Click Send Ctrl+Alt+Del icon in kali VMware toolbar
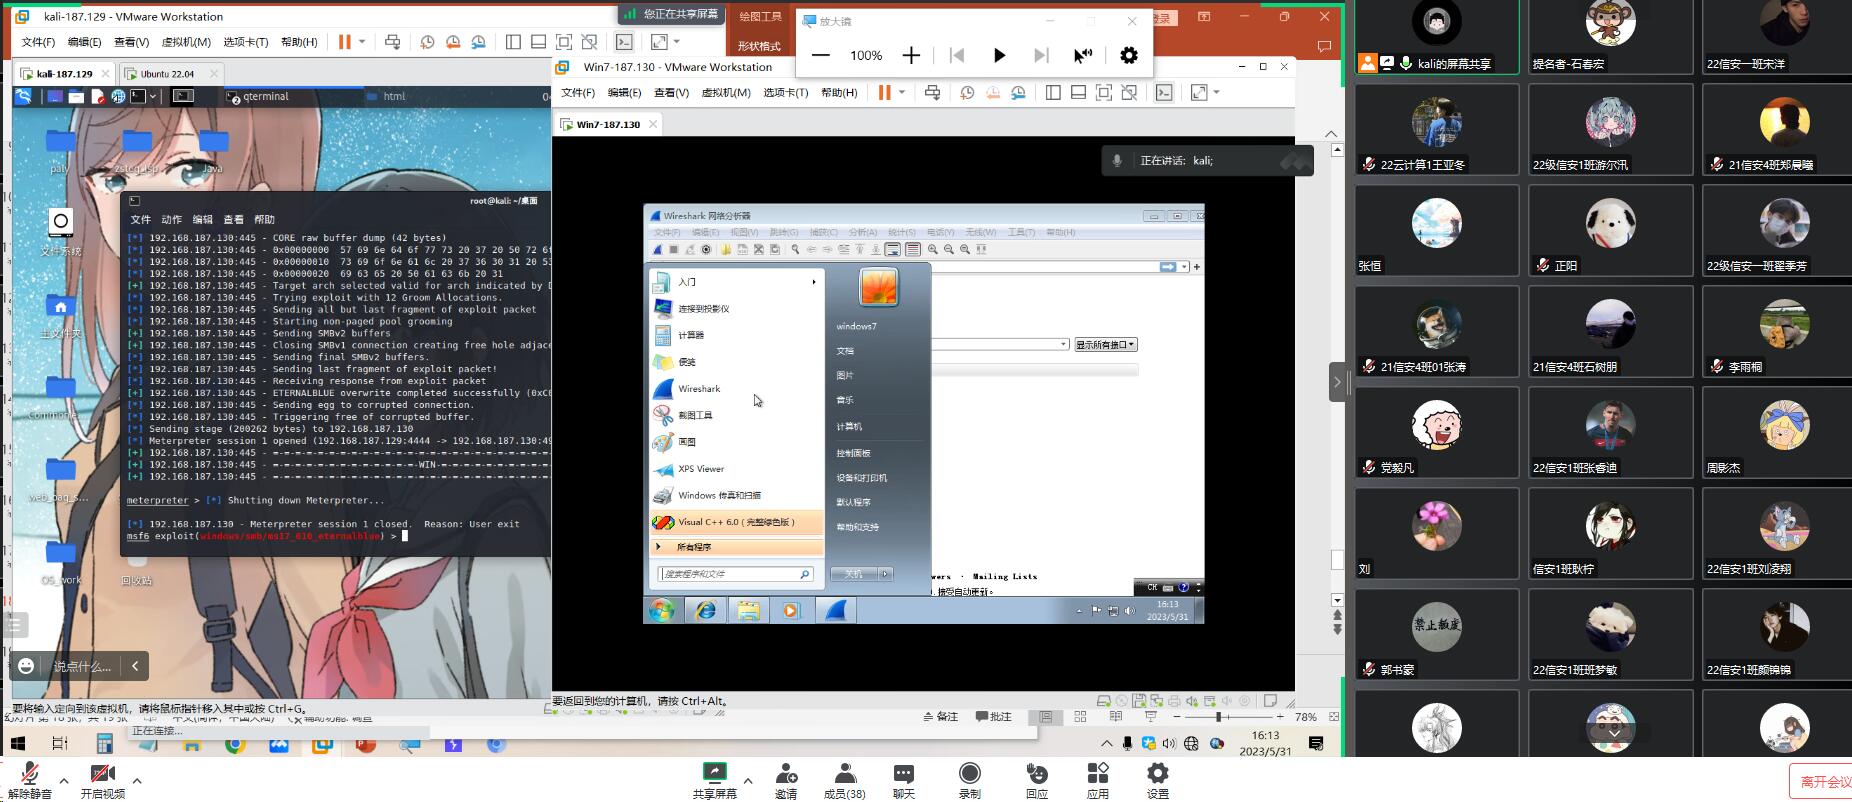 (x=392, y=42)
